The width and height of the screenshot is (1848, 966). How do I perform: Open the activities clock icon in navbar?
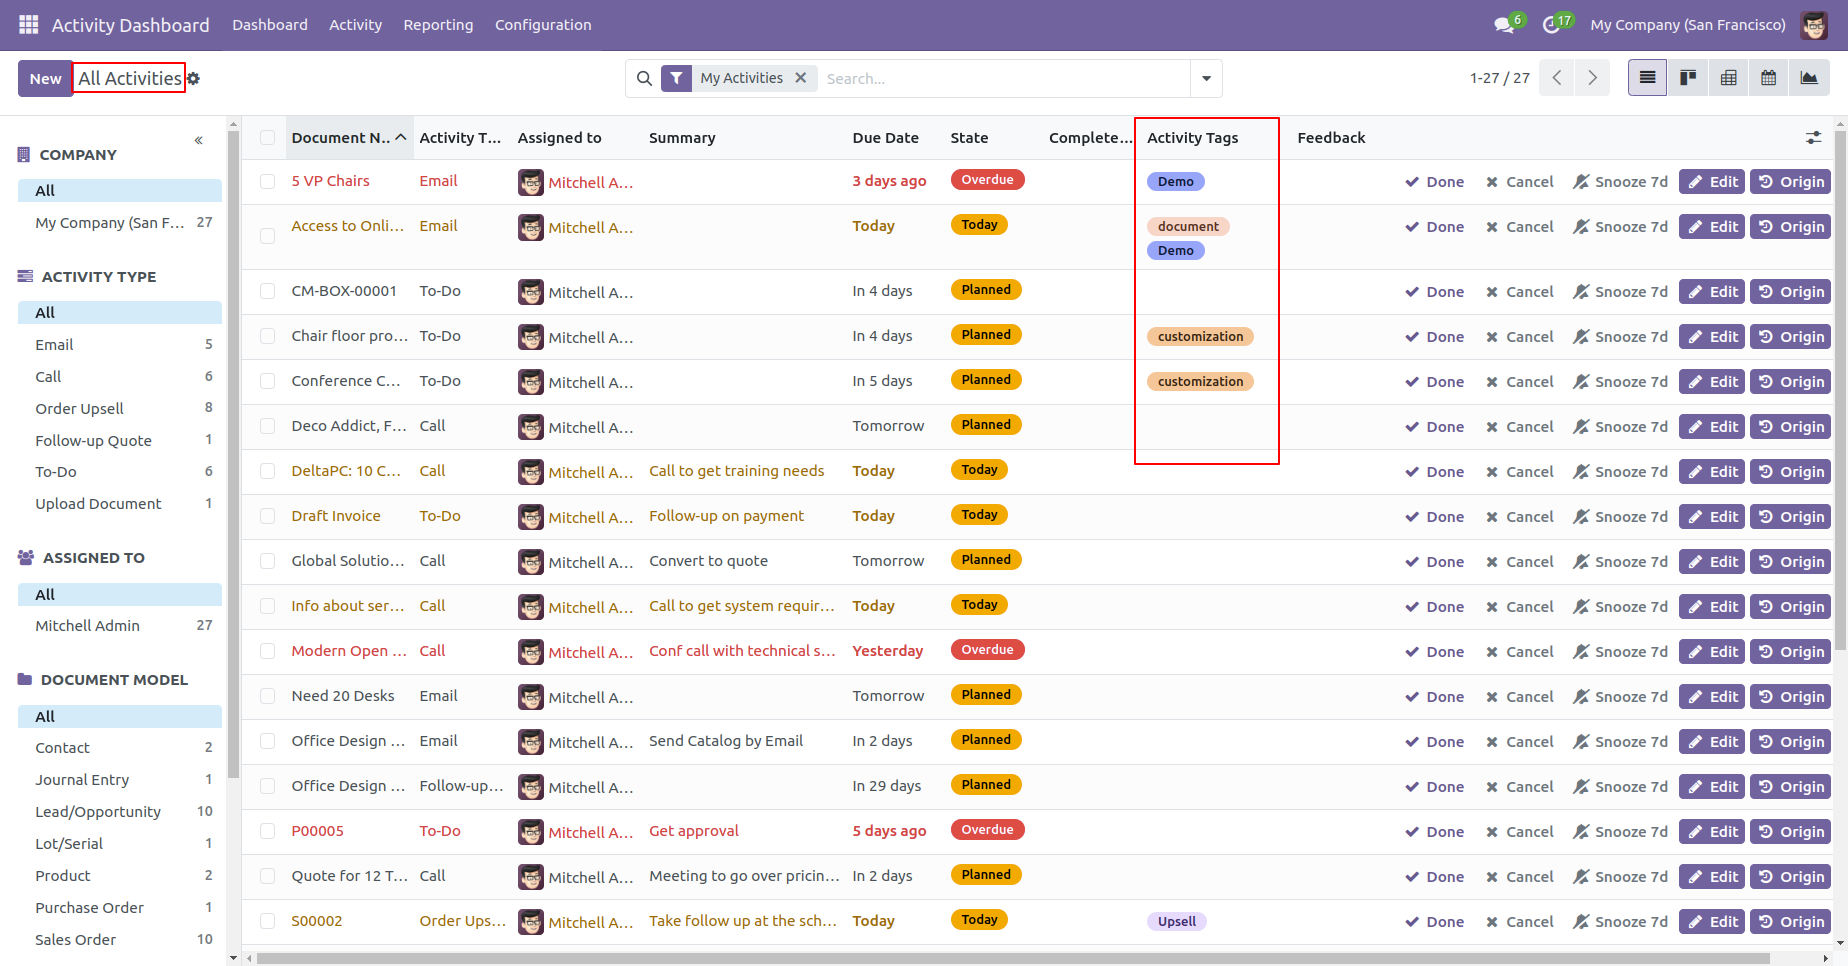coord(1552,25)
